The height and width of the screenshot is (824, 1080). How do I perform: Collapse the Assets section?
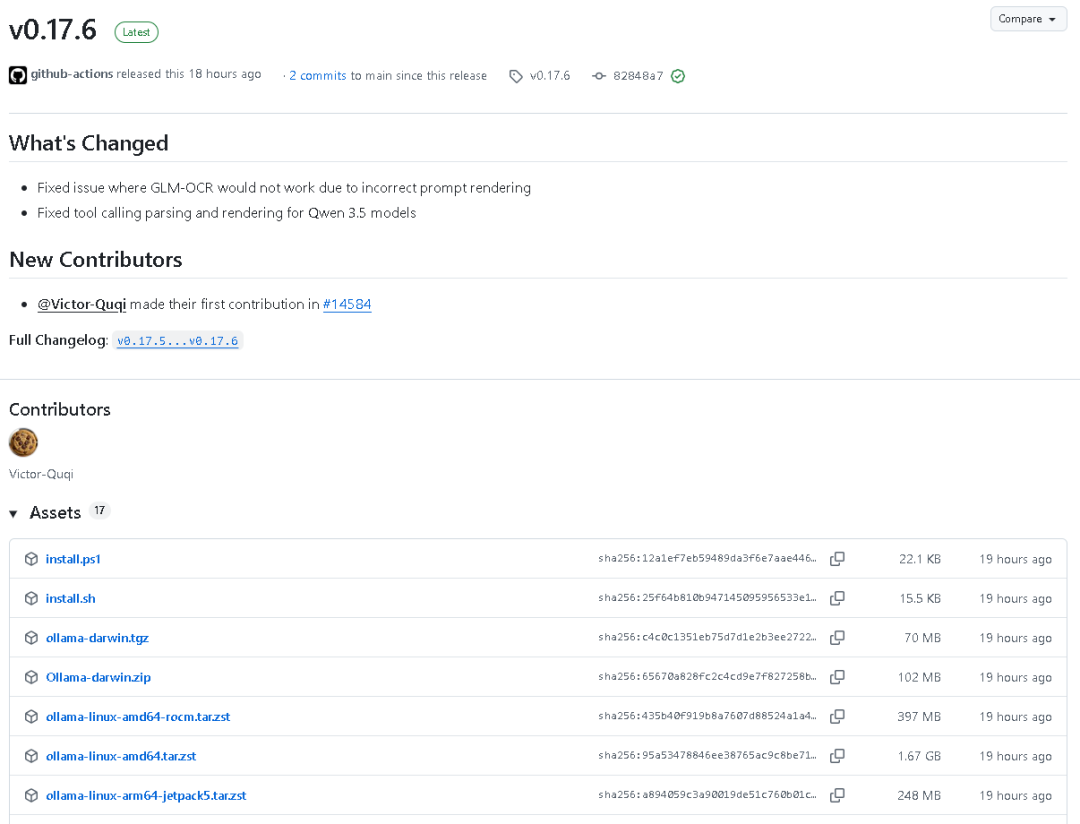[x=14, y=513]
